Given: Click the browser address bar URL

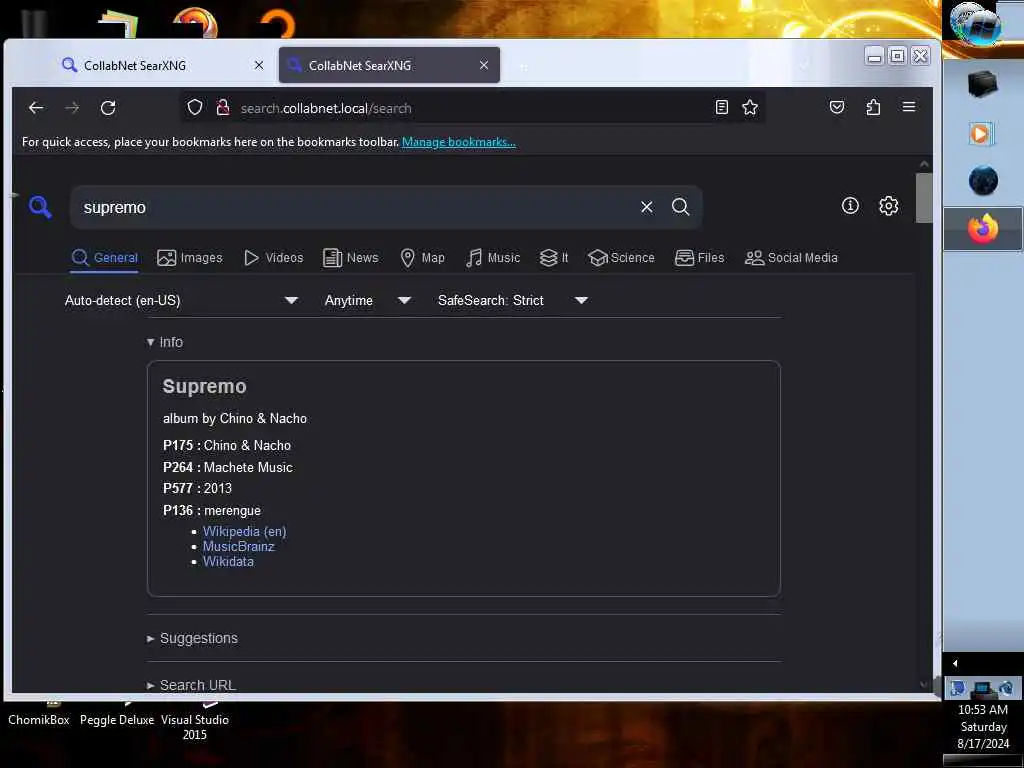Looking at the screenshot, I should (326, 108).
